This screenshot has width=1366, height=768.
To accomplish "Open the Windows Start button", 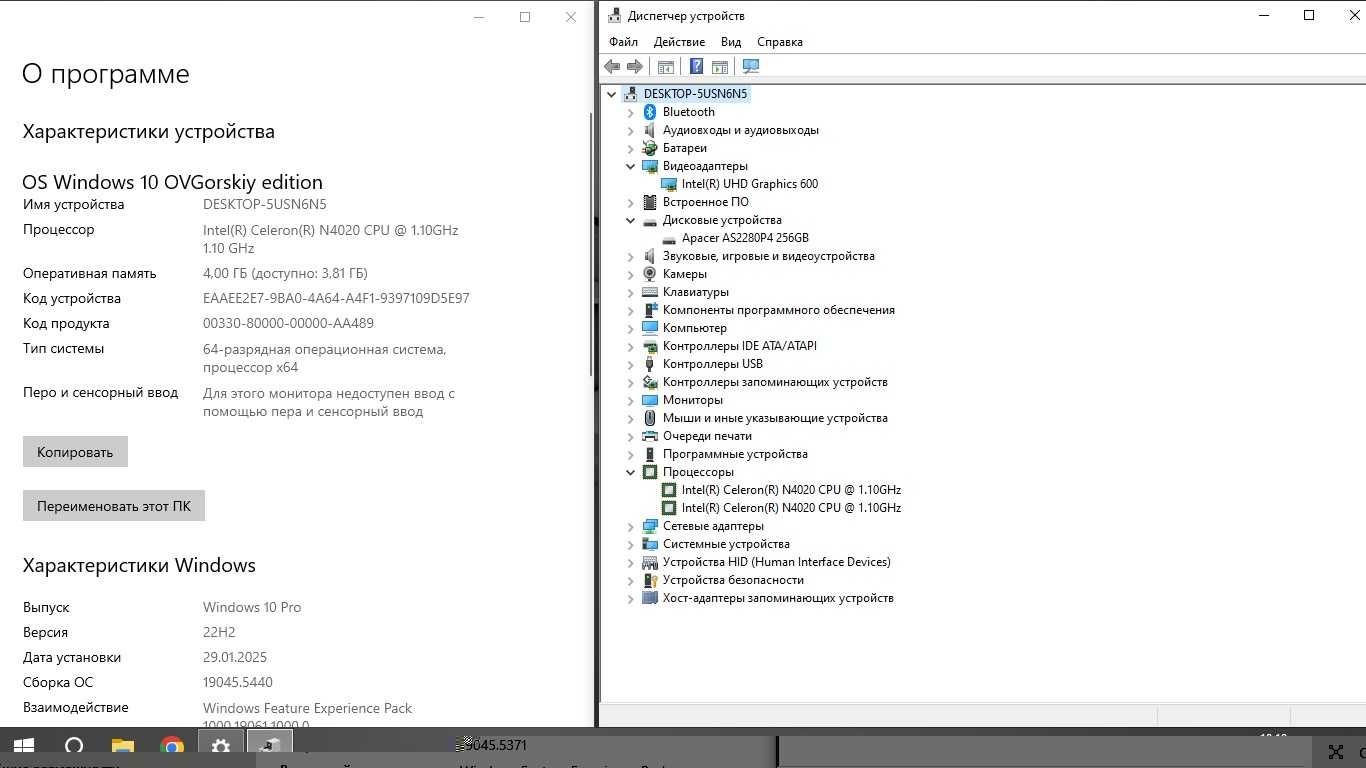I will [x=23, y=747].
